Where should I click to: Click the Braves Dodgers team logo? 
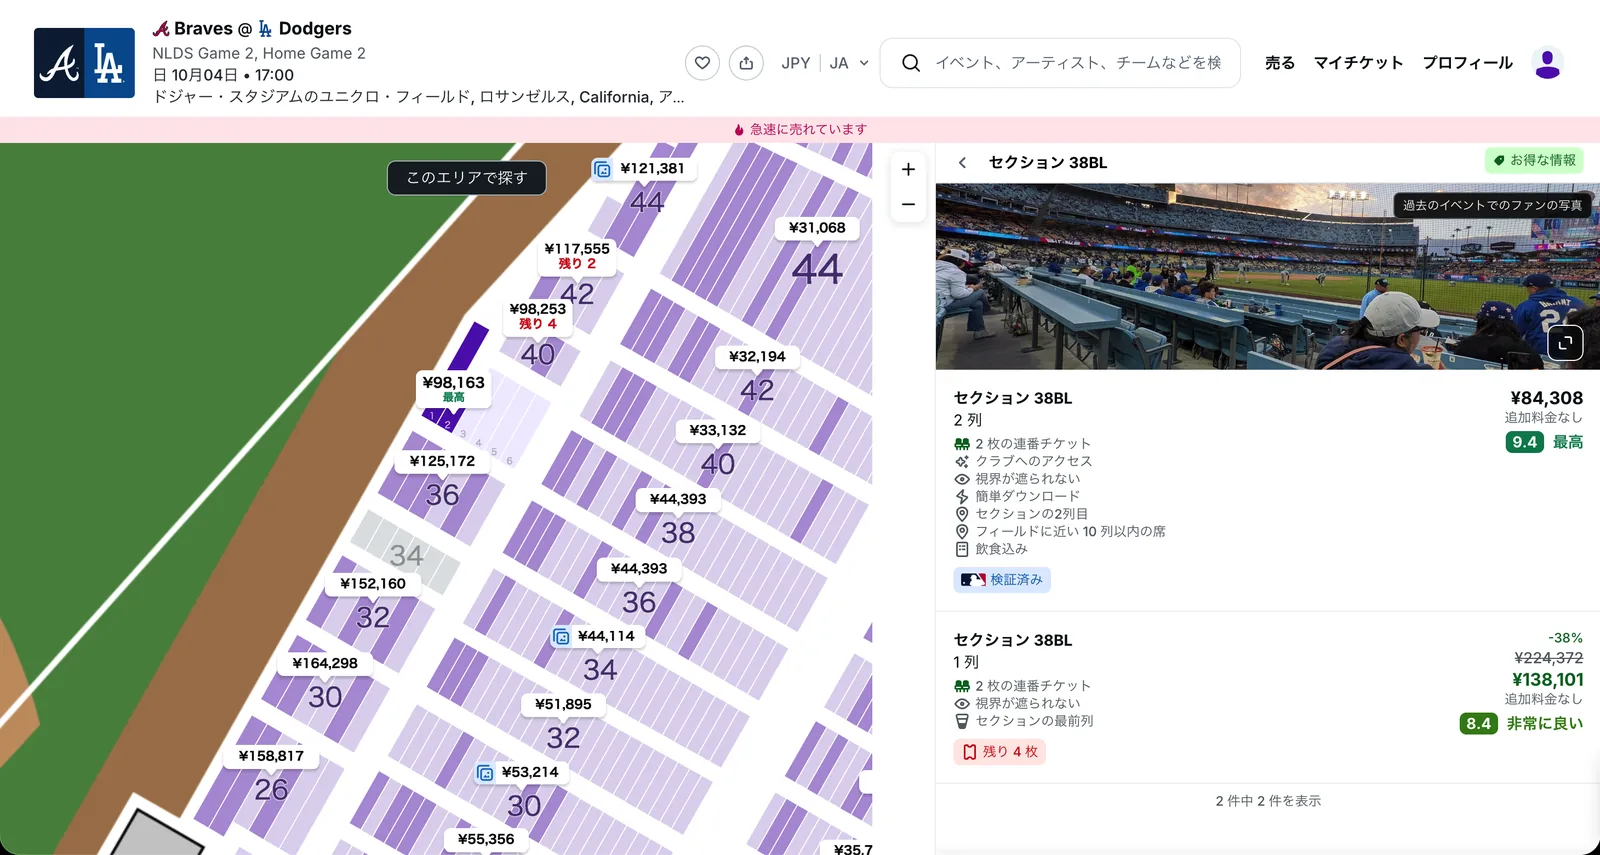coord(84,63)
